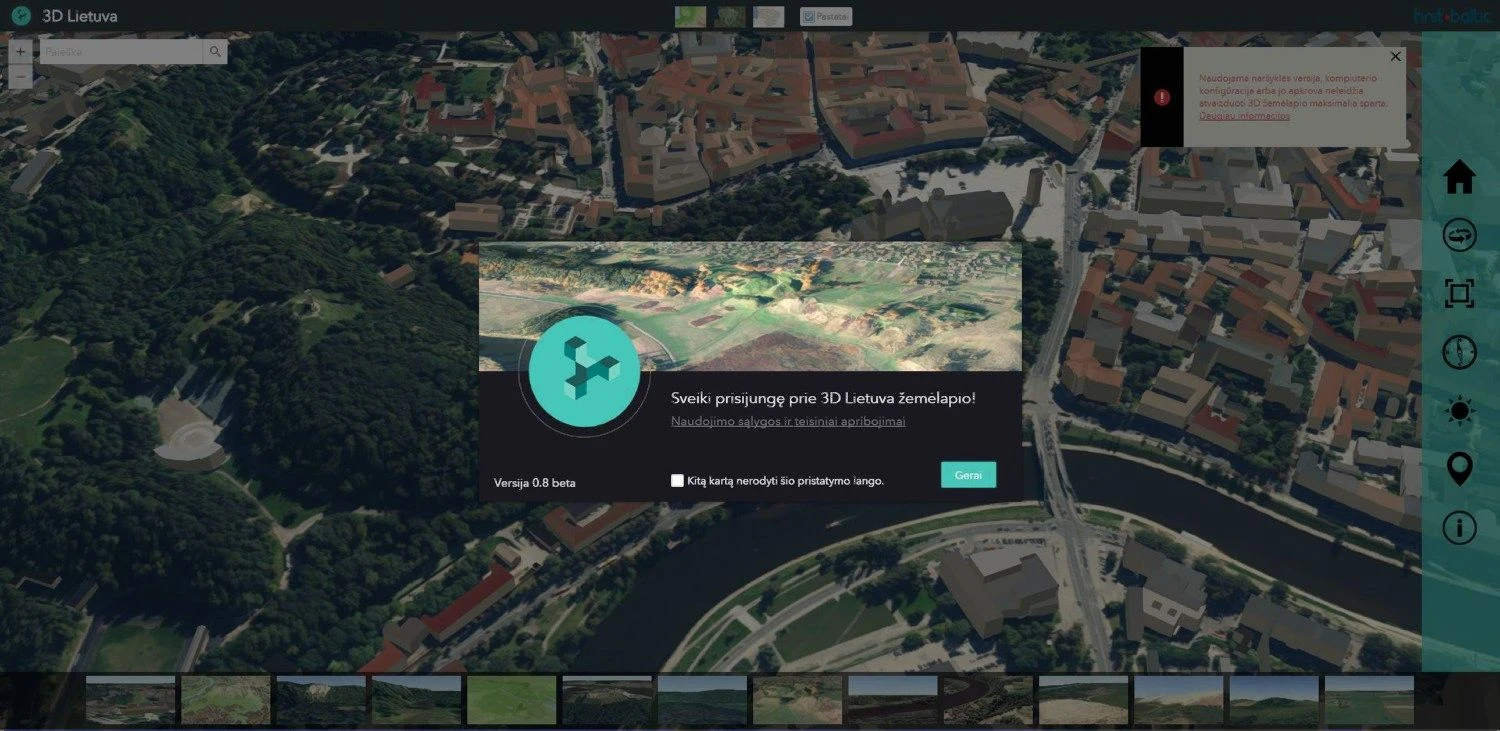Click the plus zoom in button

(21, 52)
